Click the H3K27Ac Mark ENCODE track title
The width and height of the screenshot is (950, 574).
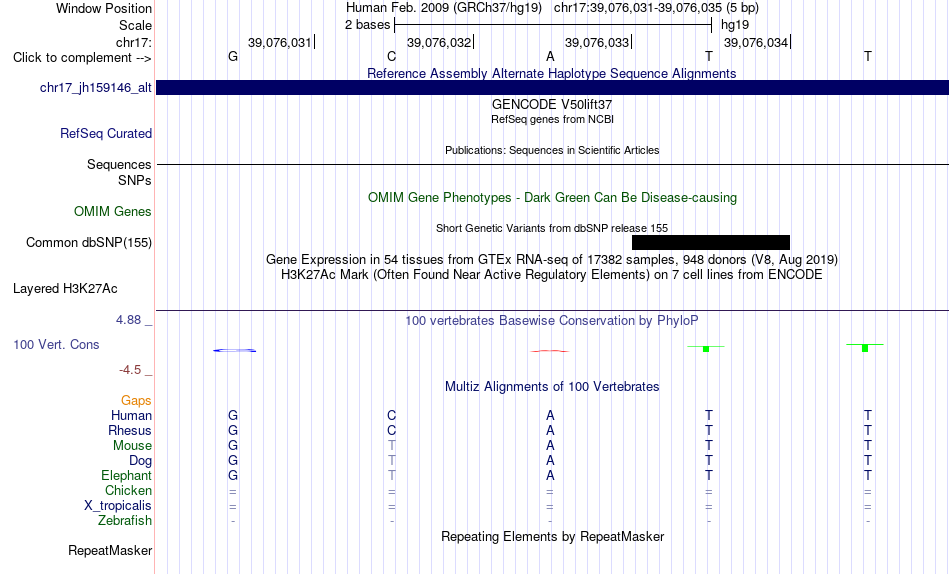[552, 275]
